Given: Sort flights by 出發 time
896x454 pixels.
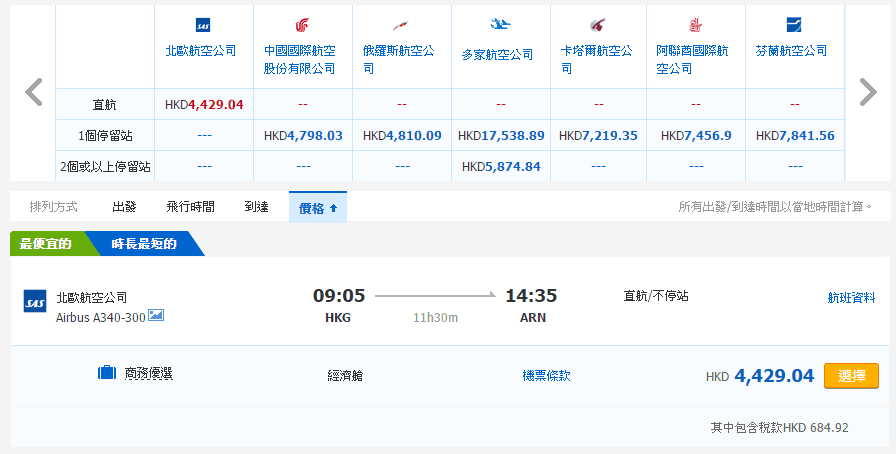Looking at the screenshot, I should point(125,207).
